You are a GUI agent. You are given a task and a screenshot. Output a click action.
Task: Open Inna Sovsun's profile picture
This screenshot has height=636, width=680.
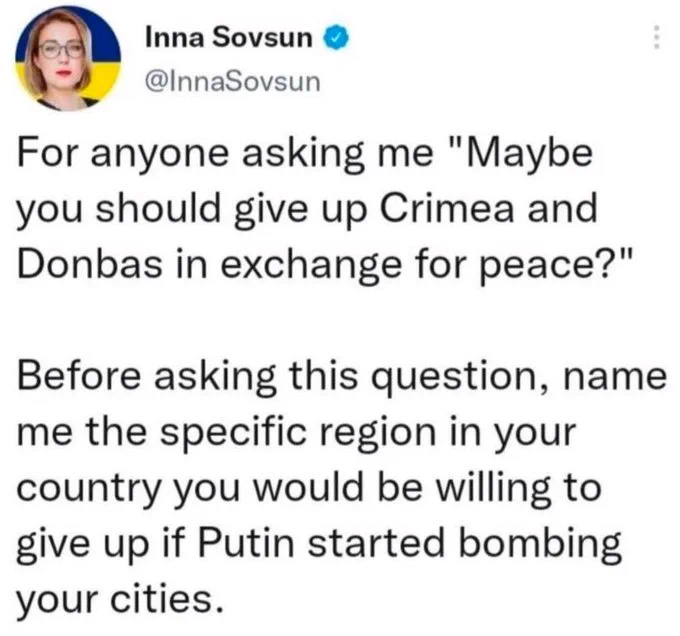click(68, 59)
